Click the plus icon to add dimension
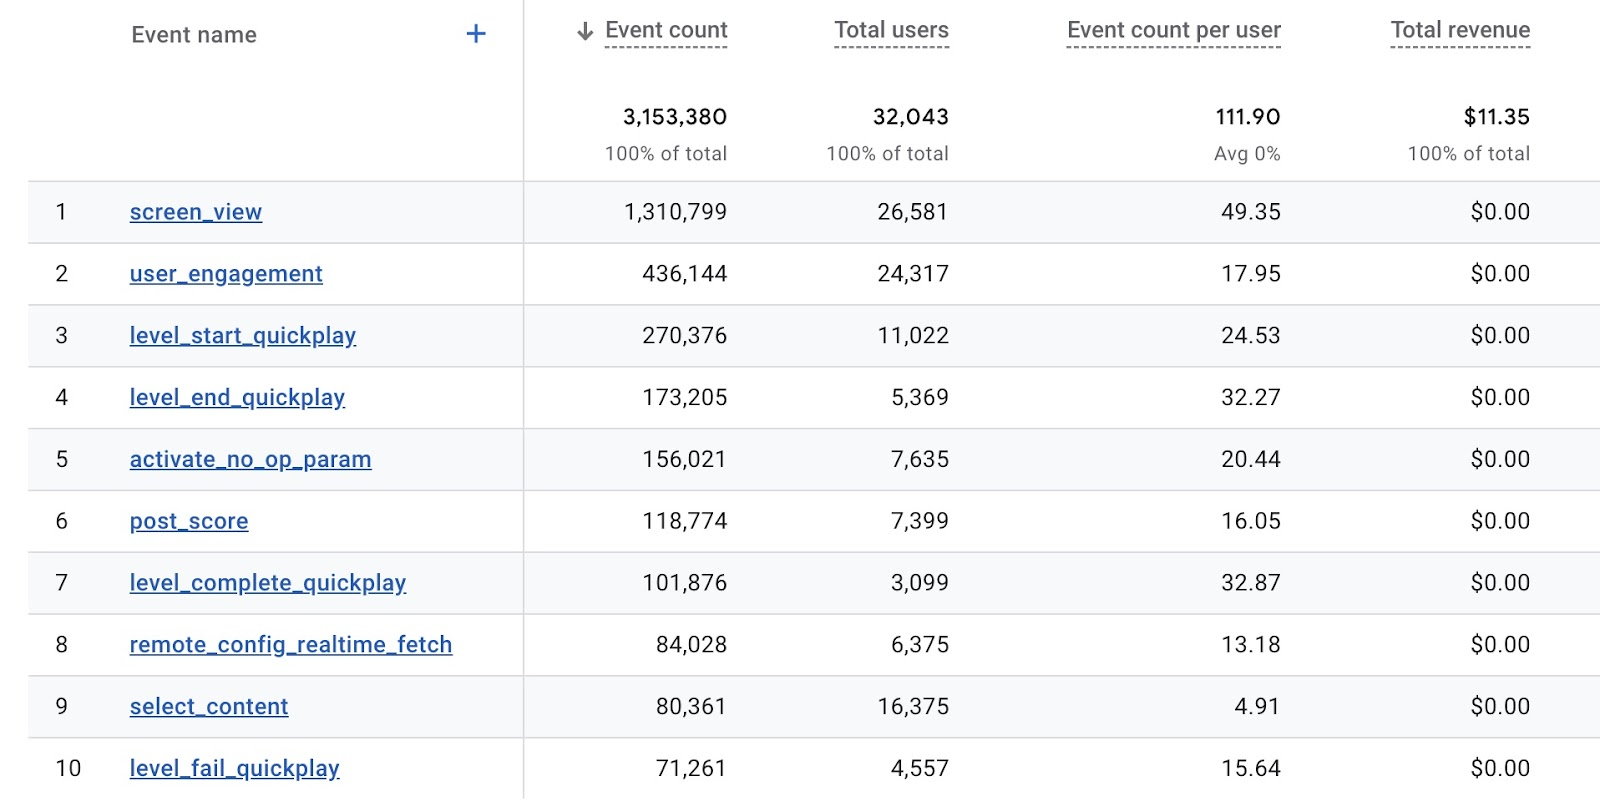The image size is (1600, 812). click(476, 34)
